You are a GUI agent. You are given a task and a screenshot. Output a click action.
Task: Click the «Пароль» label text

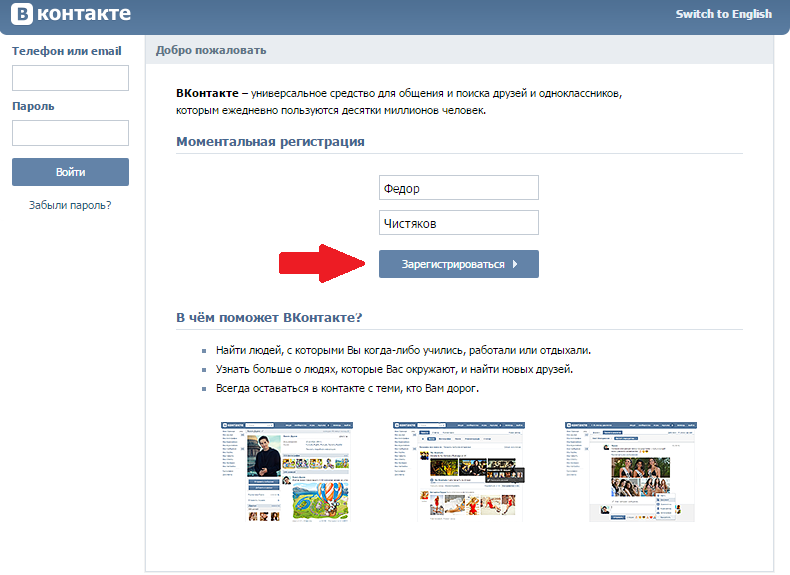(x=33, y=106)
